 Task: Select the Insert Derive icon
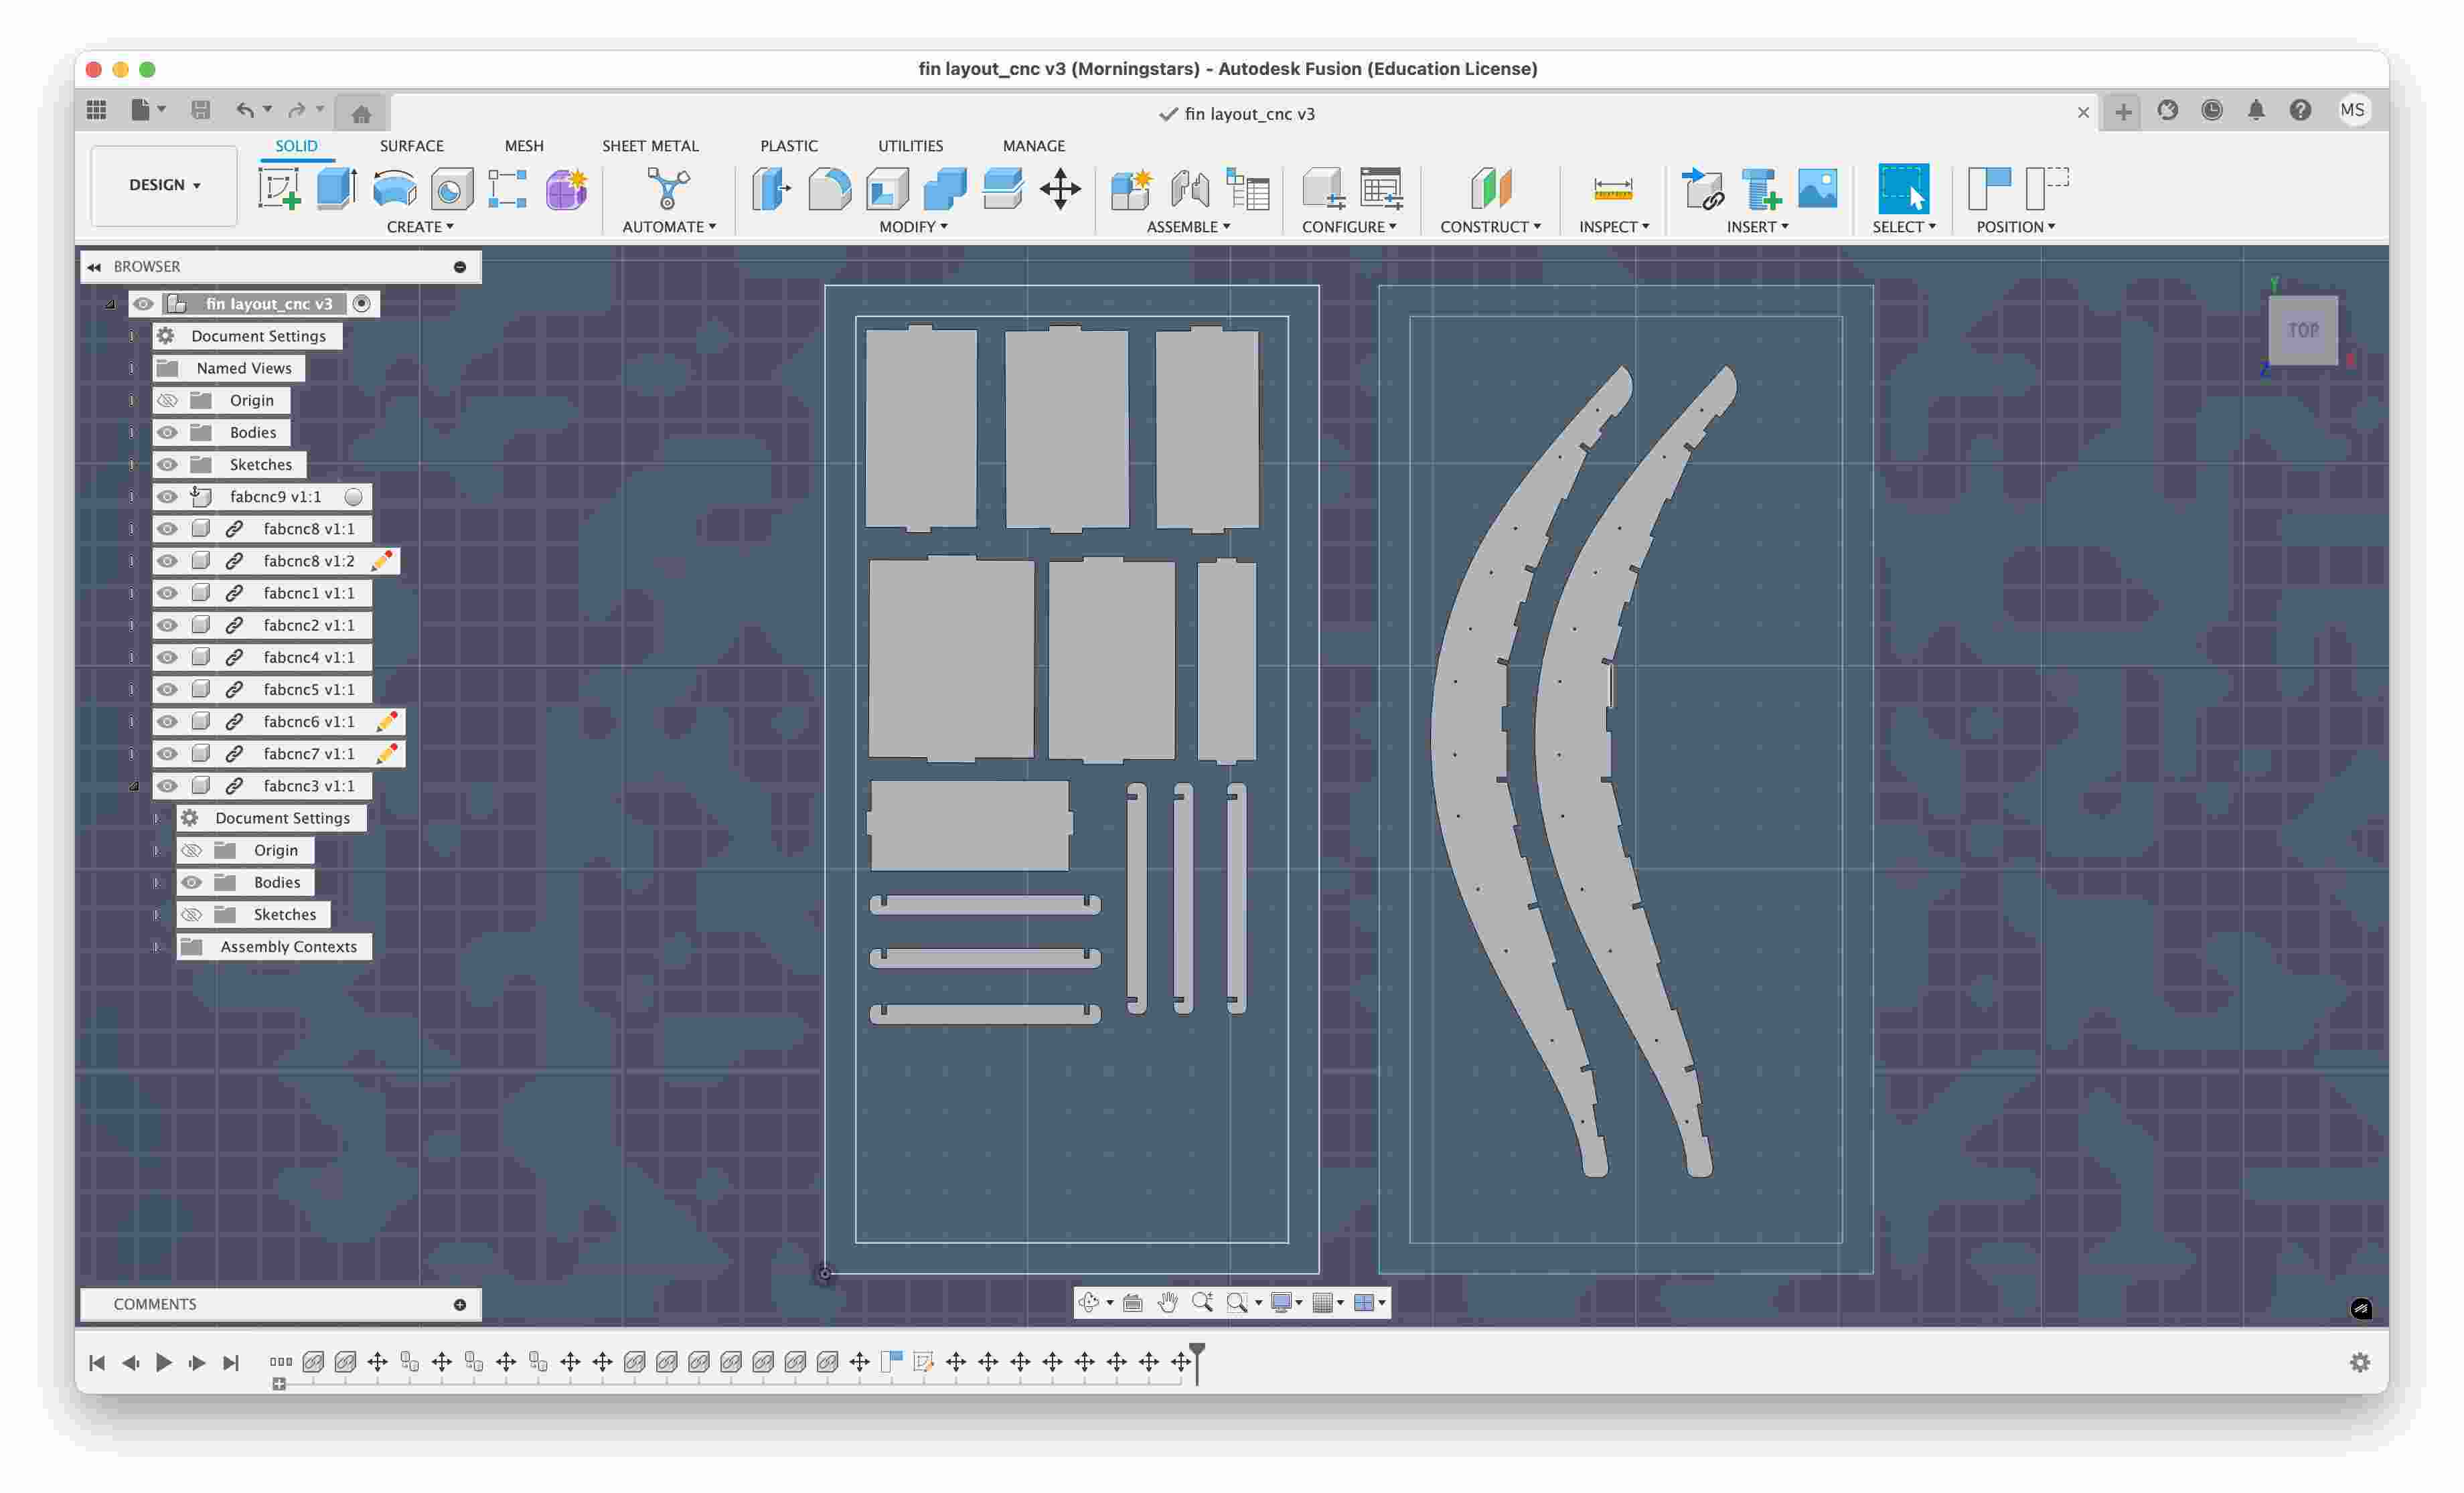(1703, 188)
